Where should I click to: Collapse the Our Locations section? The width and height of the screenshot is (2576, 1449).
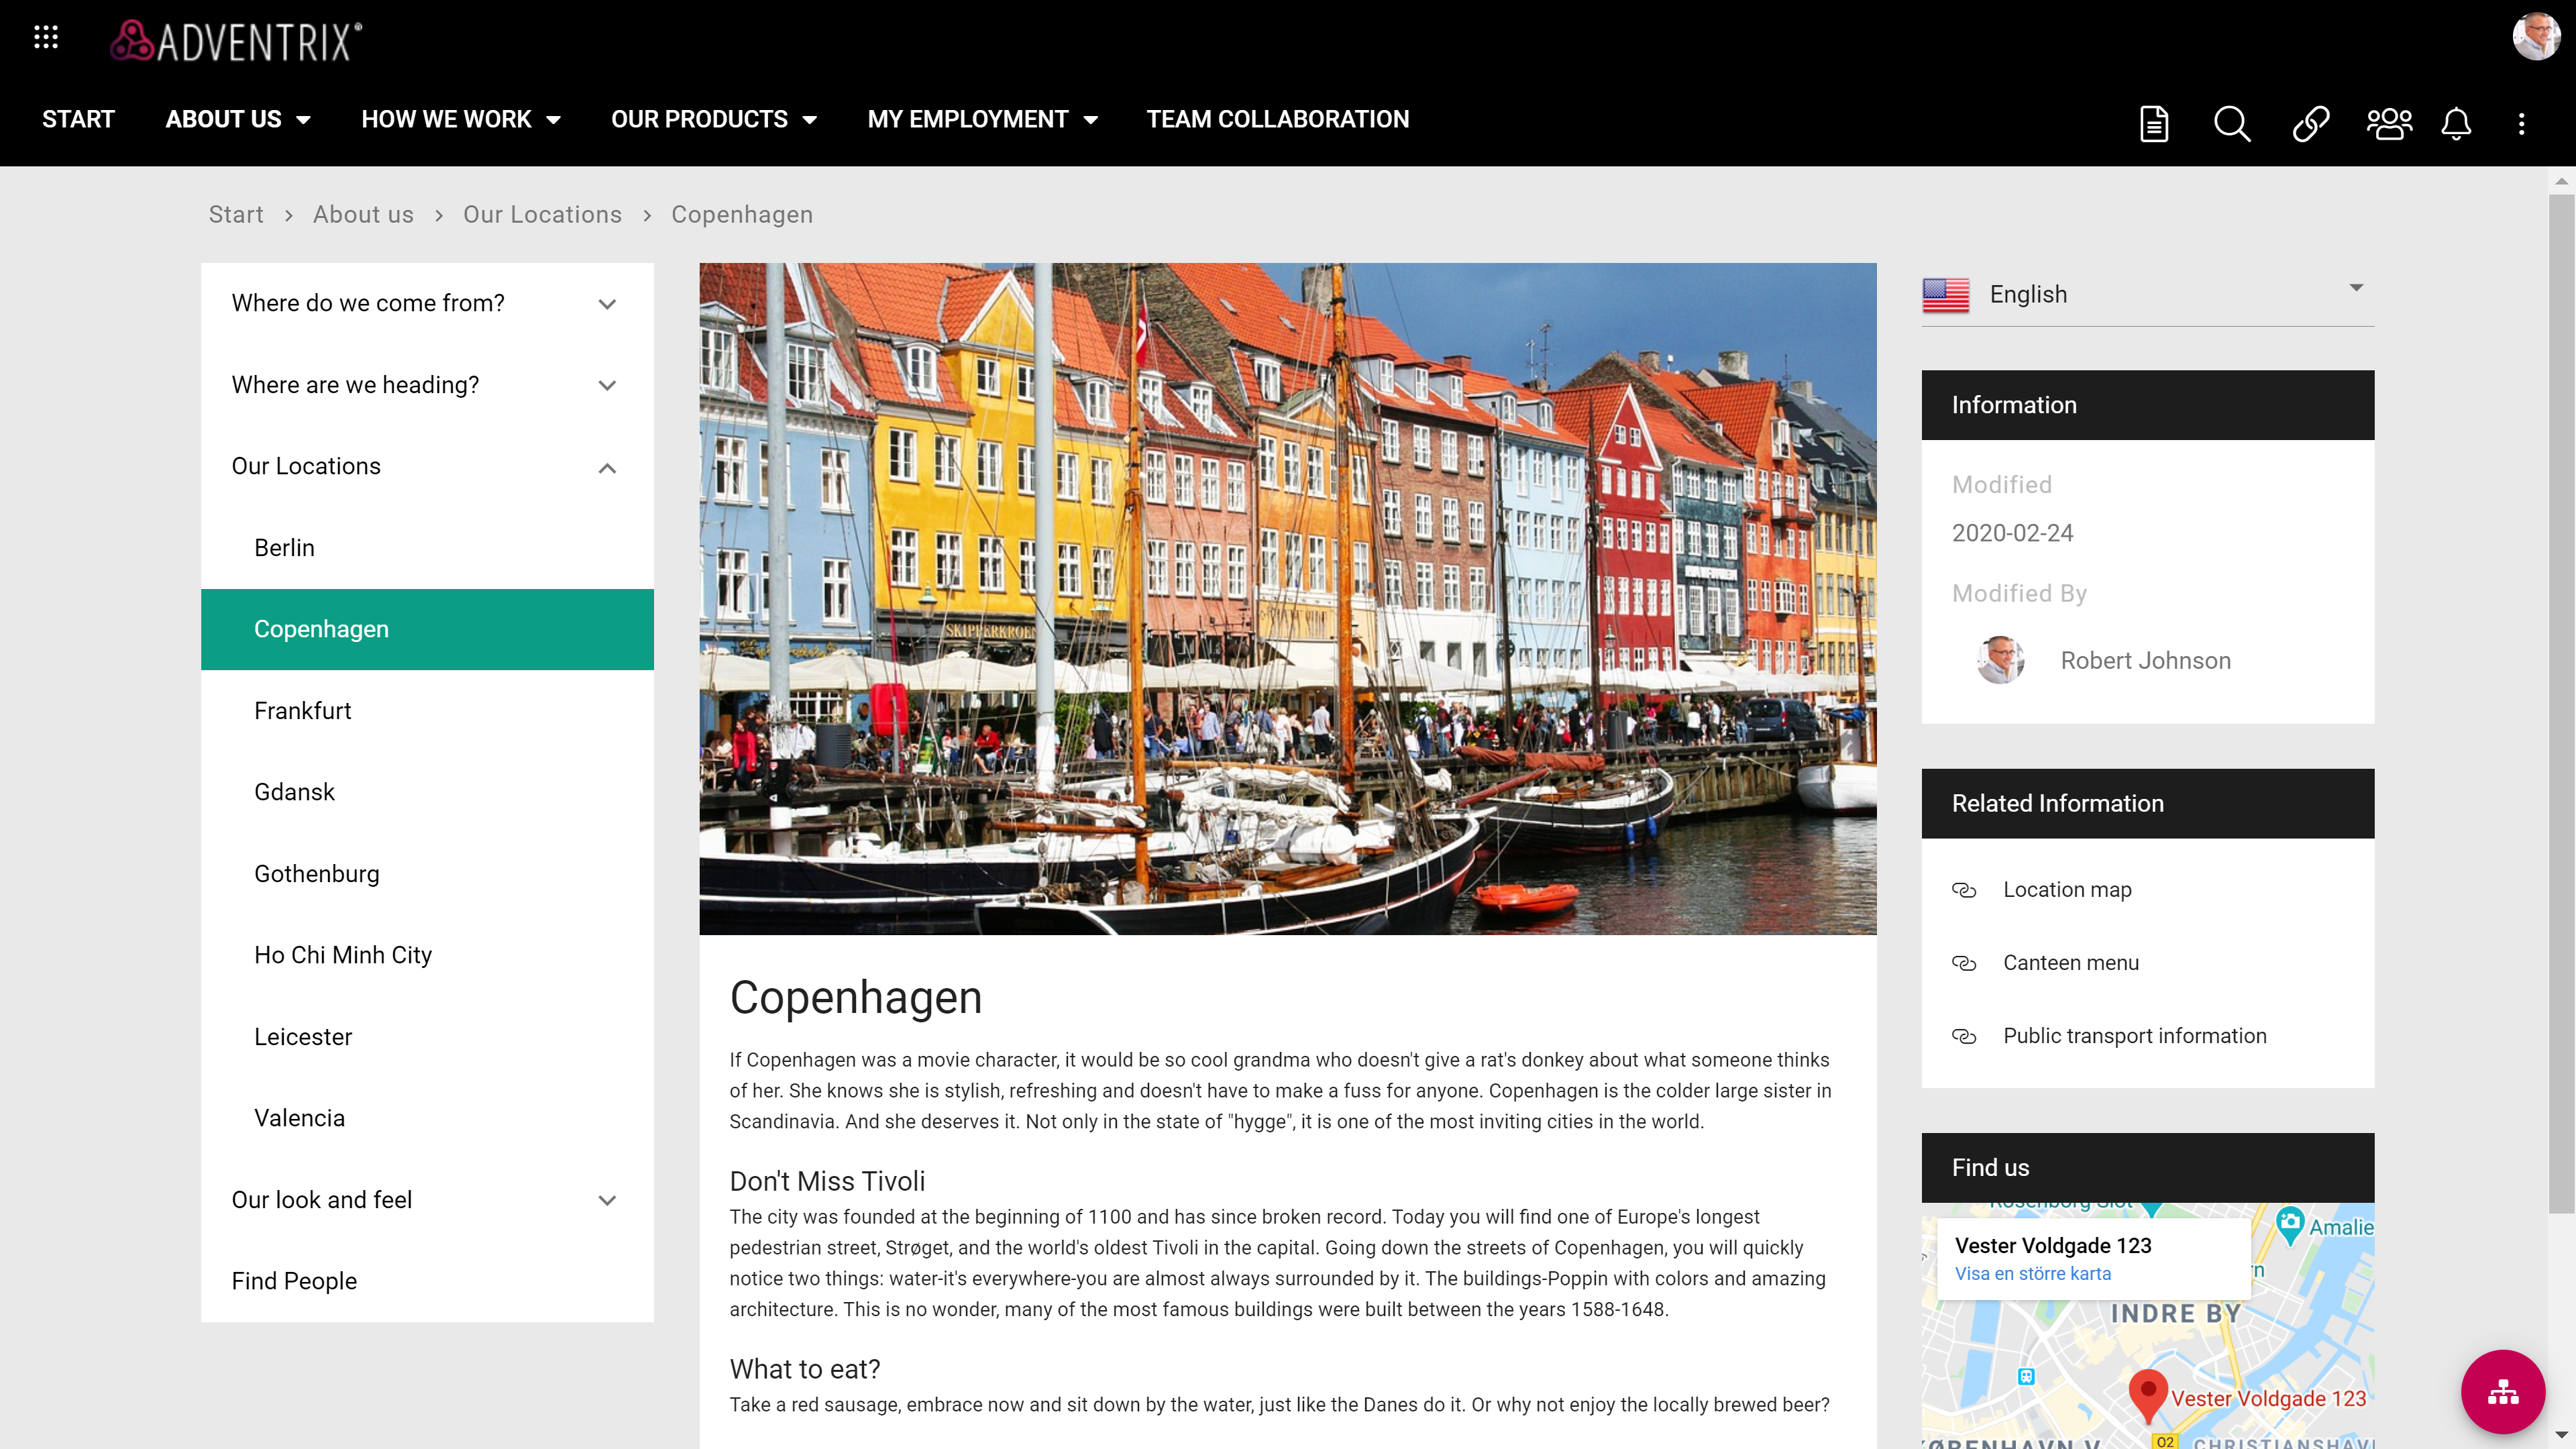click(x=606, y=467)
